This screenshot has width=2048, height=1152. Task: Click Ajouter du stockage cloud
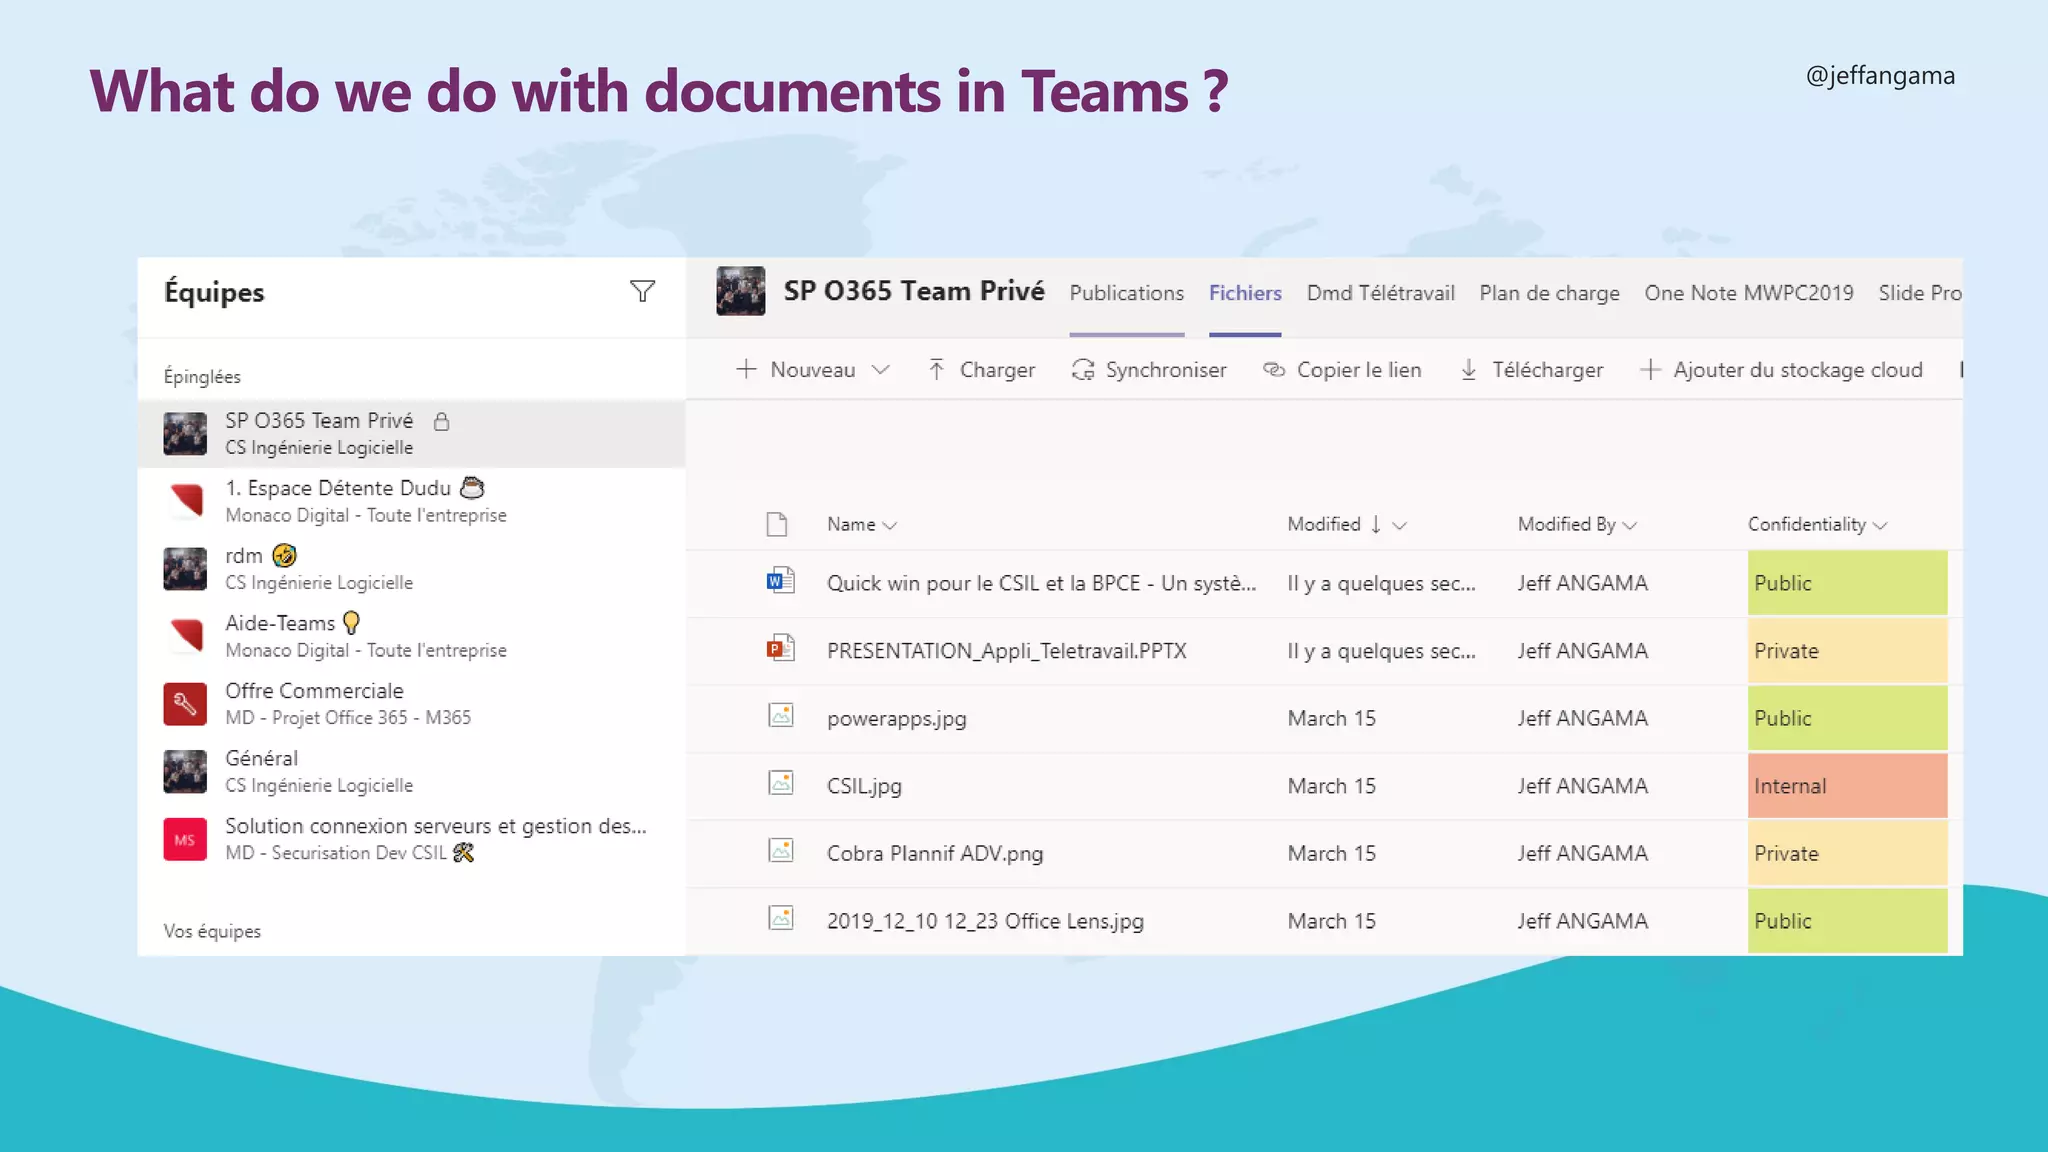click(x=1798, y=370)
